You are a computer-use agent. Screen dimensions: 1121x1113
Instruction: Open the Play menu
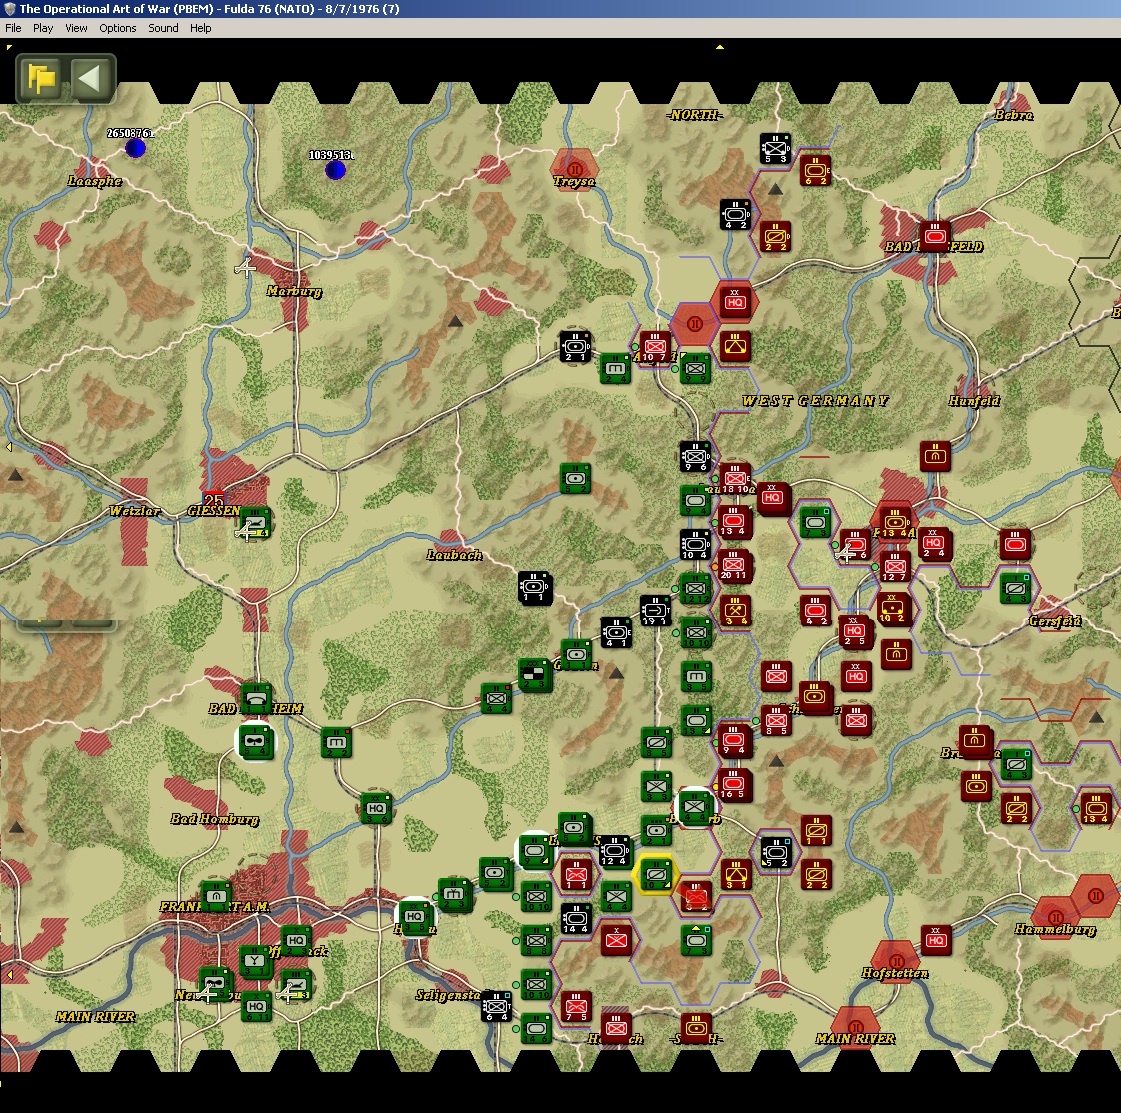click(x=43, y=28)
